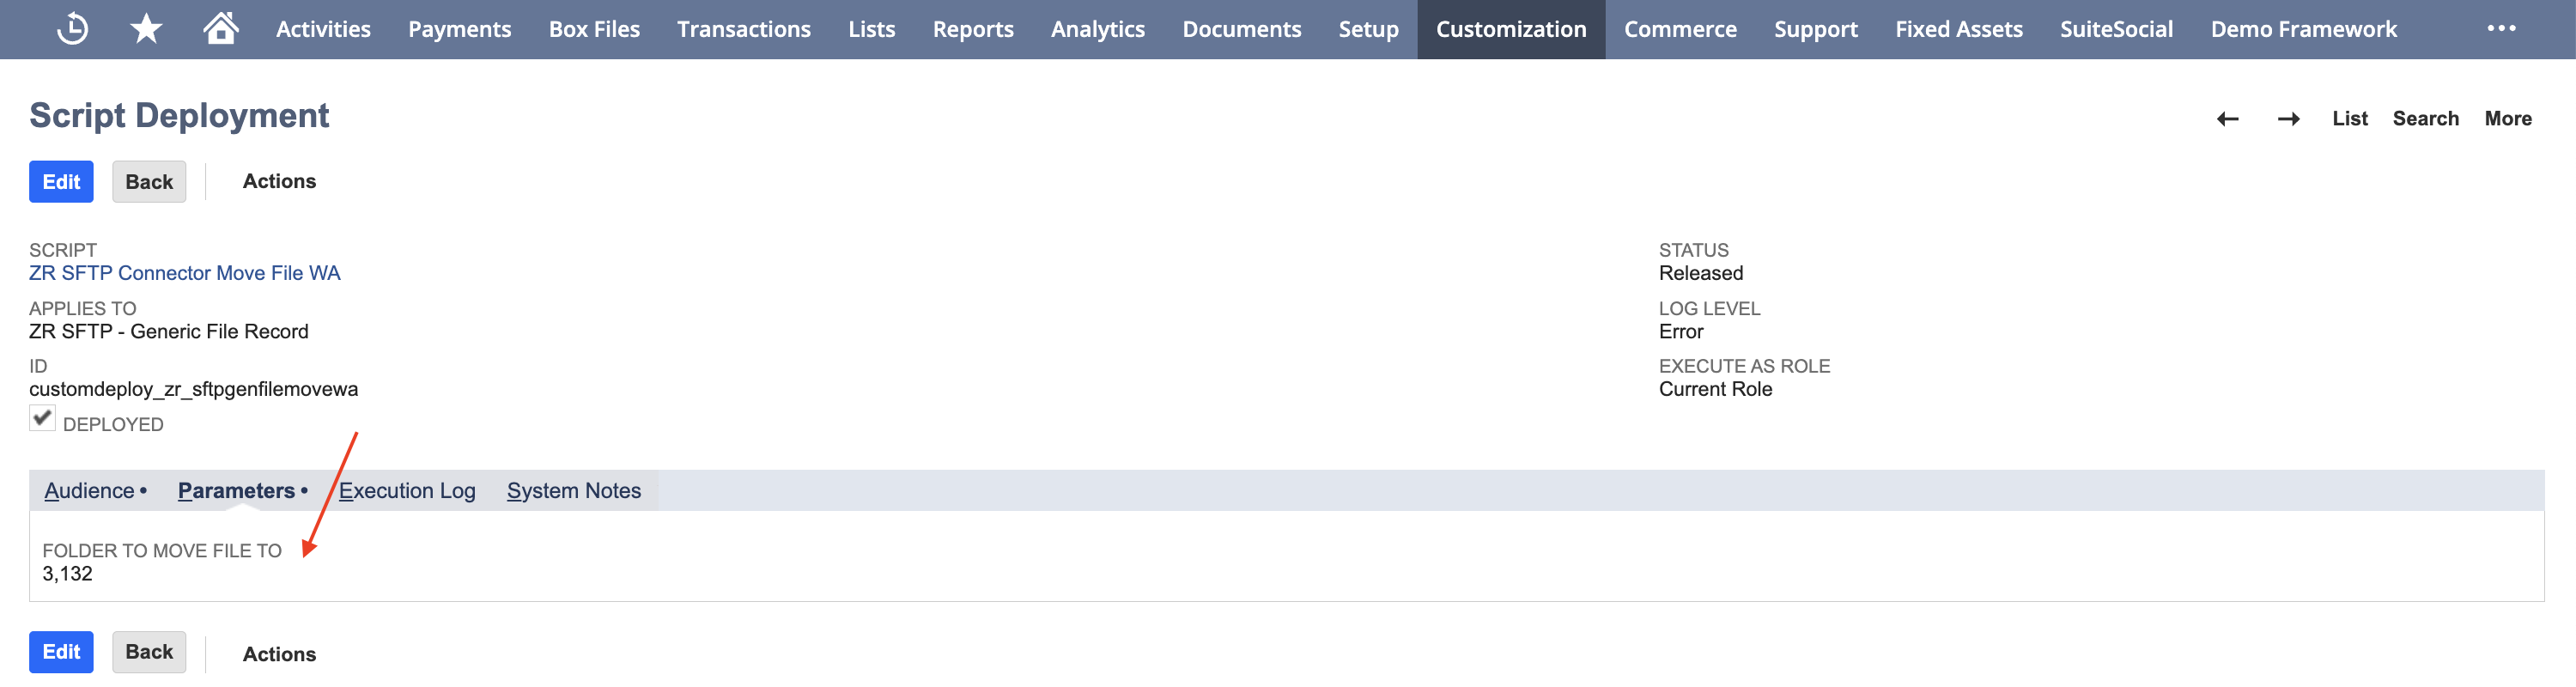Open the Recent Records clock icon

point(73,29)
